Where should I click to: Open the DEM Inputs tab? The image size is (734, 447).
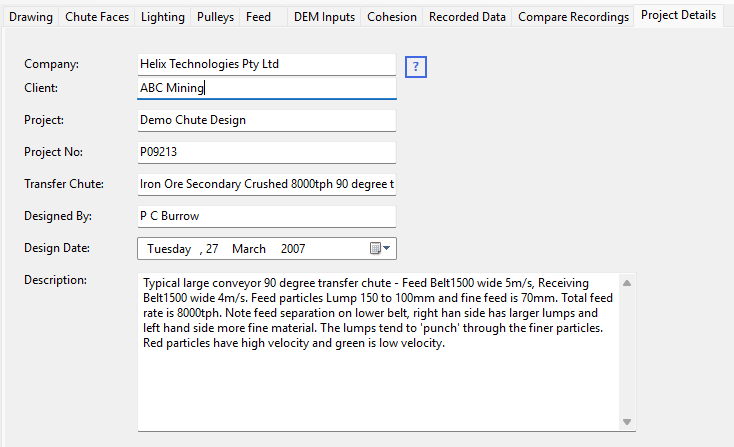point(324,17)
